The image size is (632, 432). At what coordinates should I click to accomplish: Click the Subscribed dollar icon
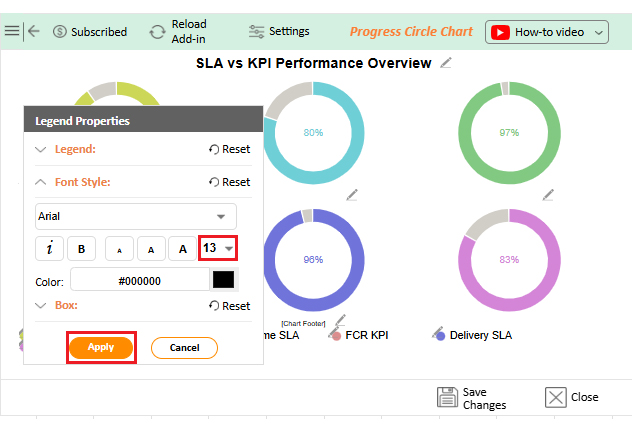tap(60, 32)
